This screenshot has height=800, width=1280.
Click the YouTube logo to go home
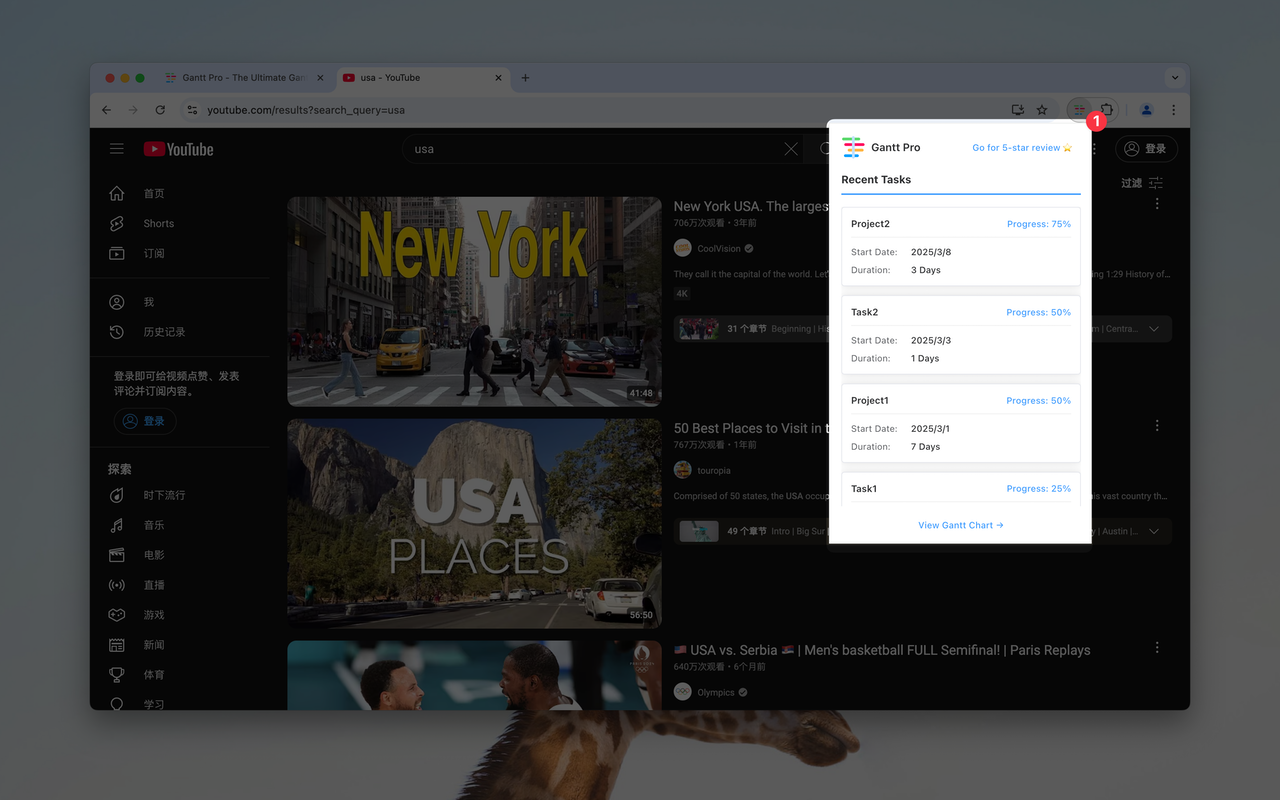coord(178,148)
